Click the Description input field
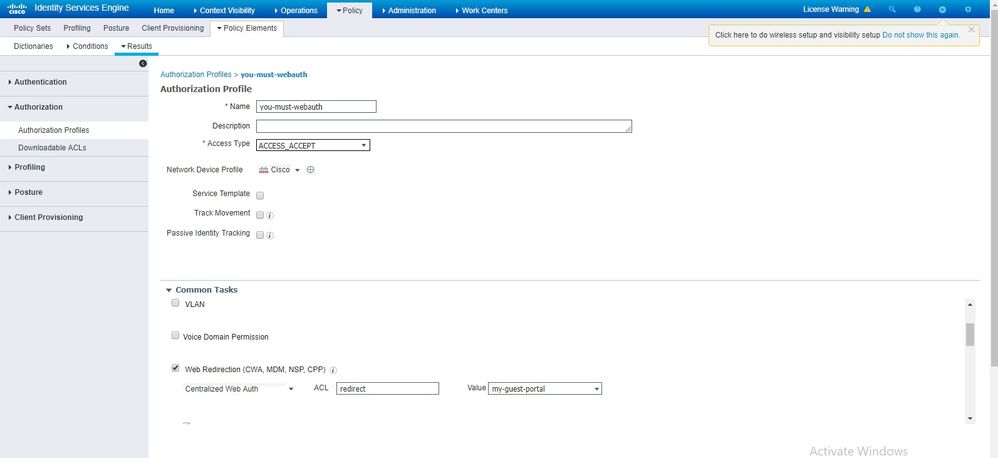The width and height of the screenshot is (998, 458). click(444, 126)
